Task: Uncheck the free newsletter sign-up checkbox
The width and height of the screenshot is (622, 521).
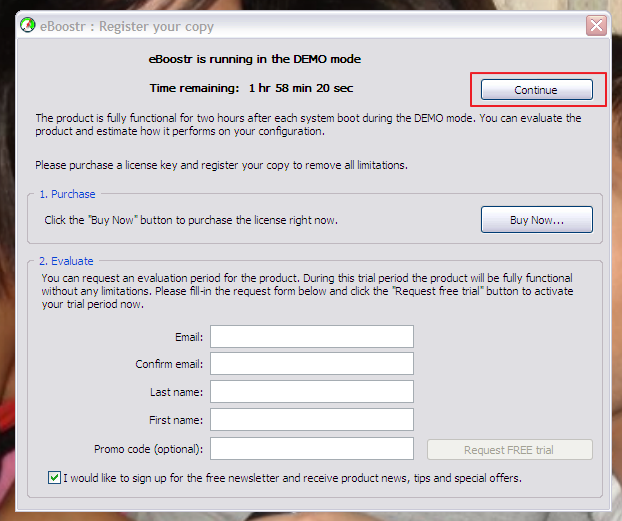Action: pos(54,477)
